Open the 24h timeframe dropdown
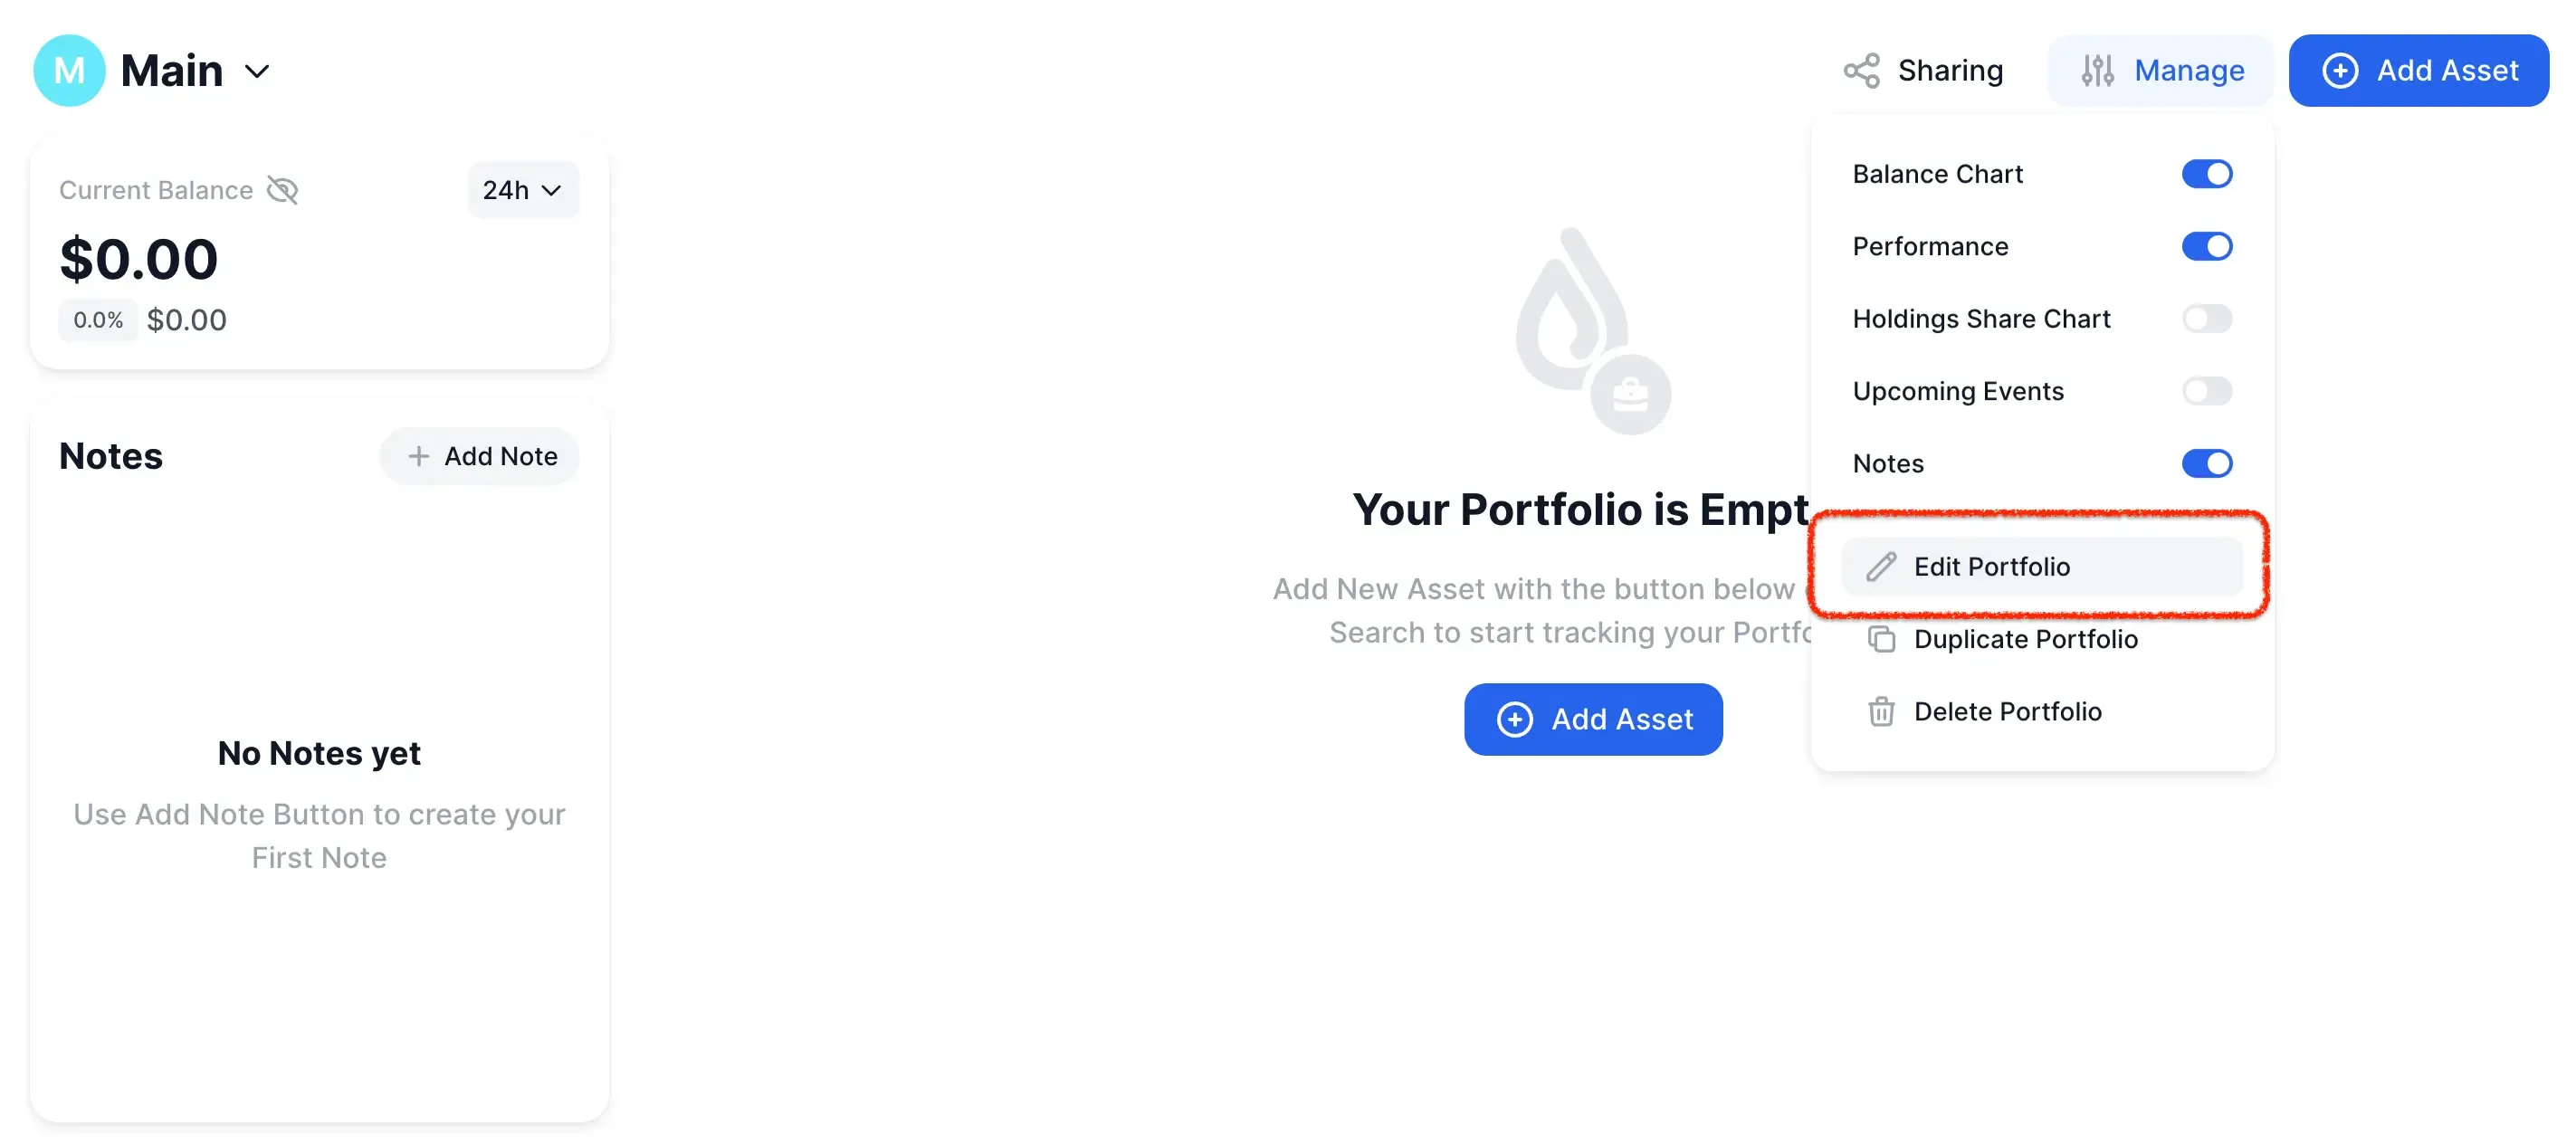 tap(521, 190)
